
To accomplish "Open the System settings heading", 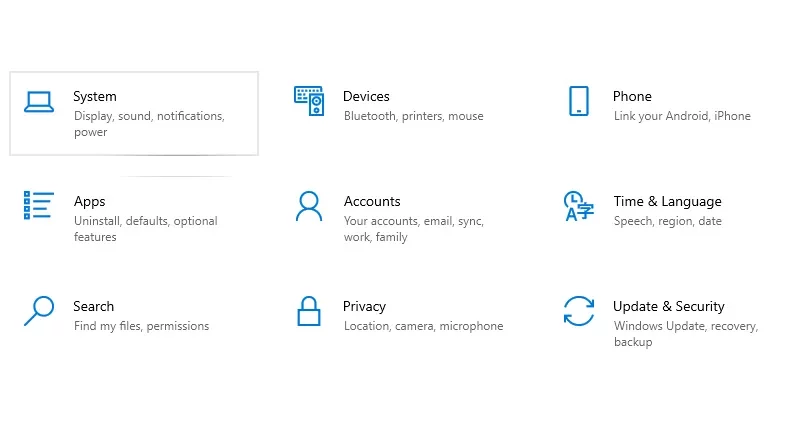I will 95,96.
